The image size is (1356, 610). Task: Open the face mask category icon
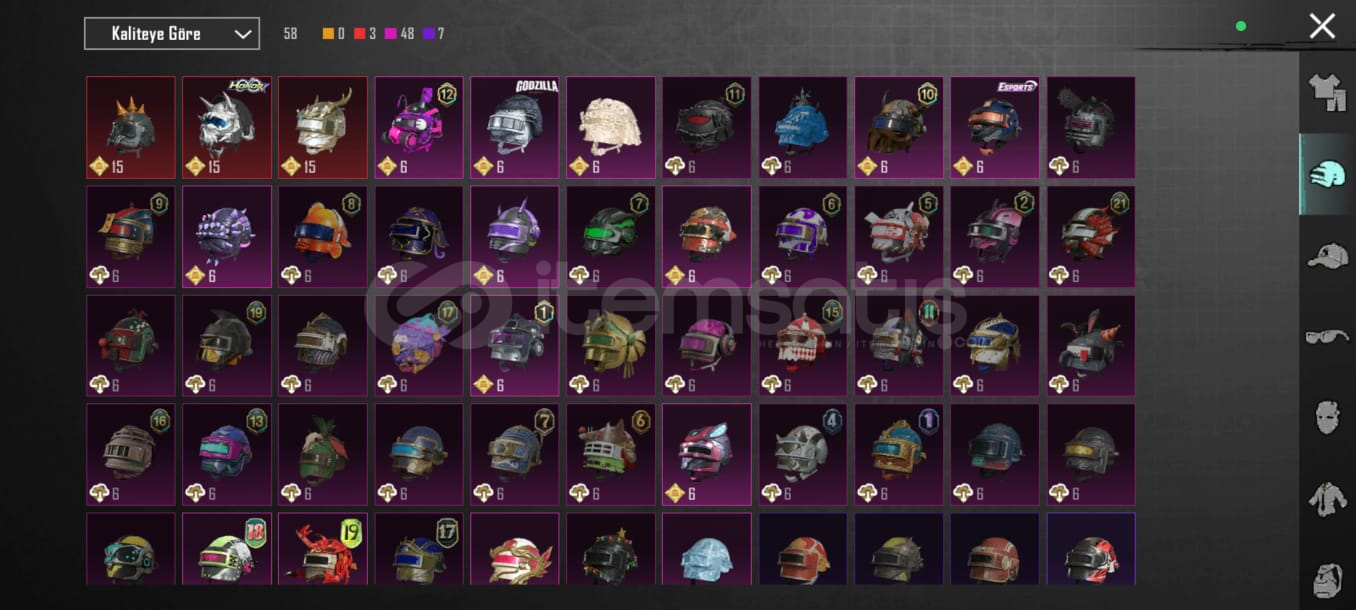coord(1327,416)
